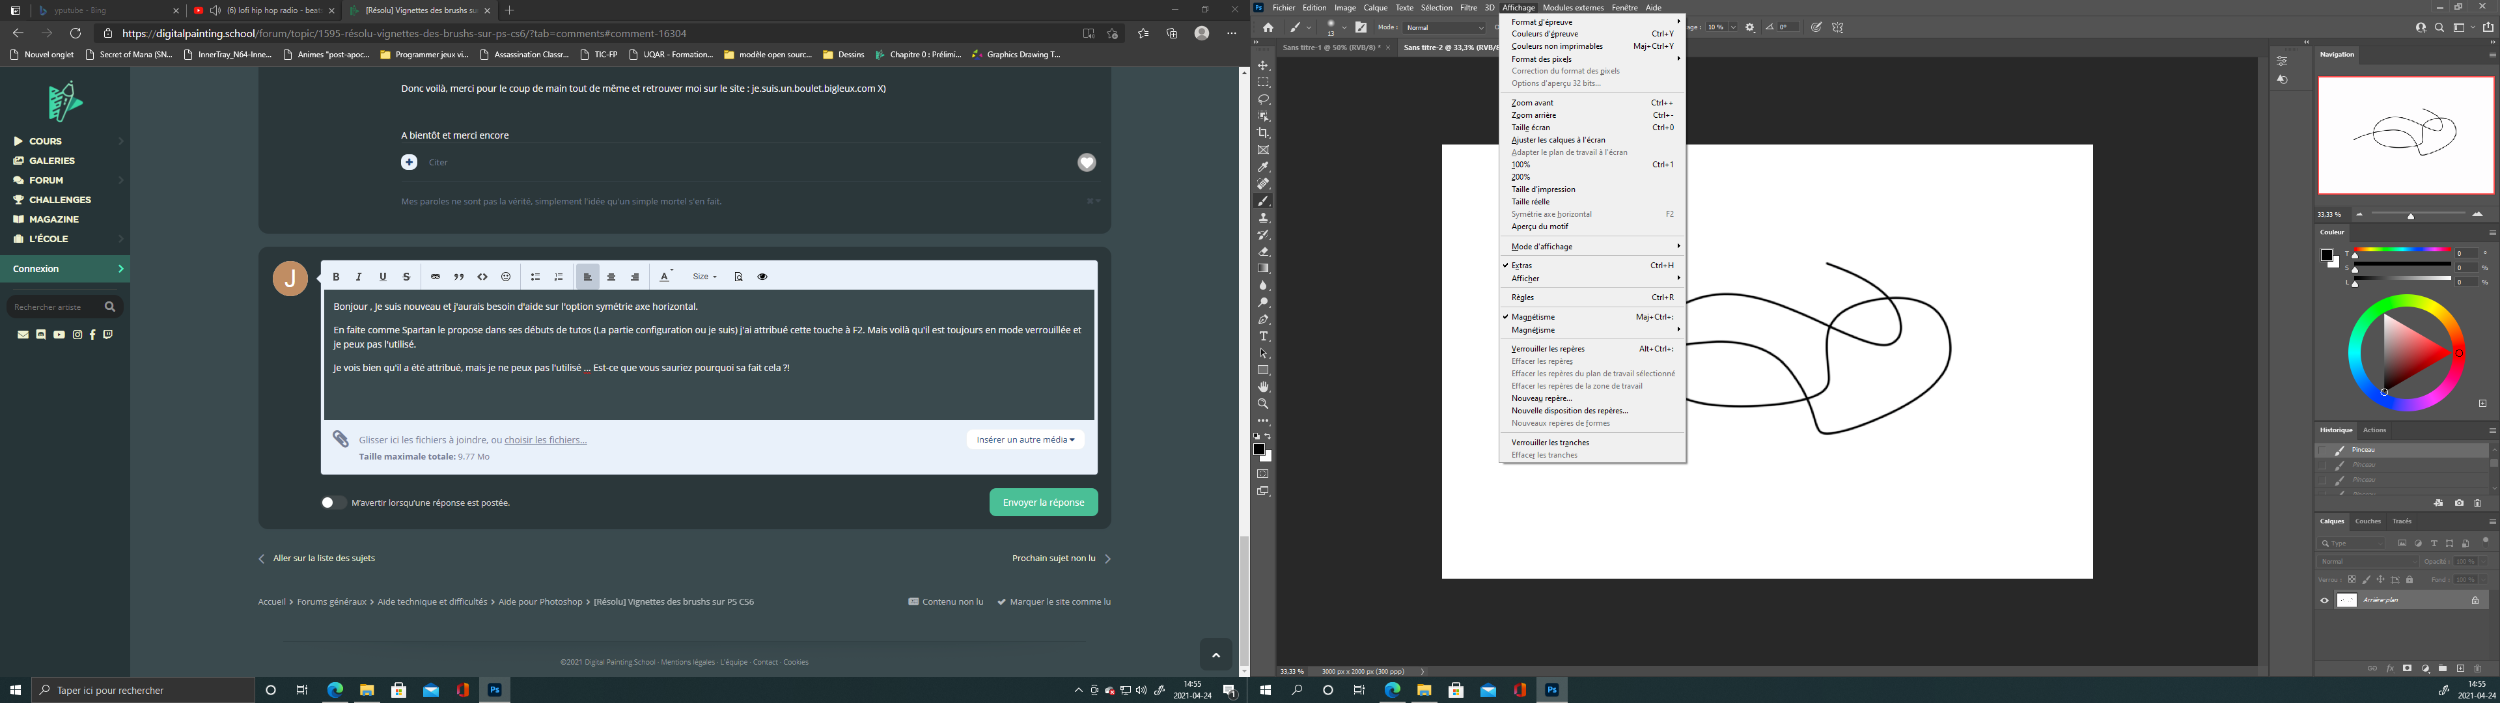Image resolution: width=2500 pixels, height=703 pixels.
Task: Switch to the Couches tab
Action: coord(2367,521)
